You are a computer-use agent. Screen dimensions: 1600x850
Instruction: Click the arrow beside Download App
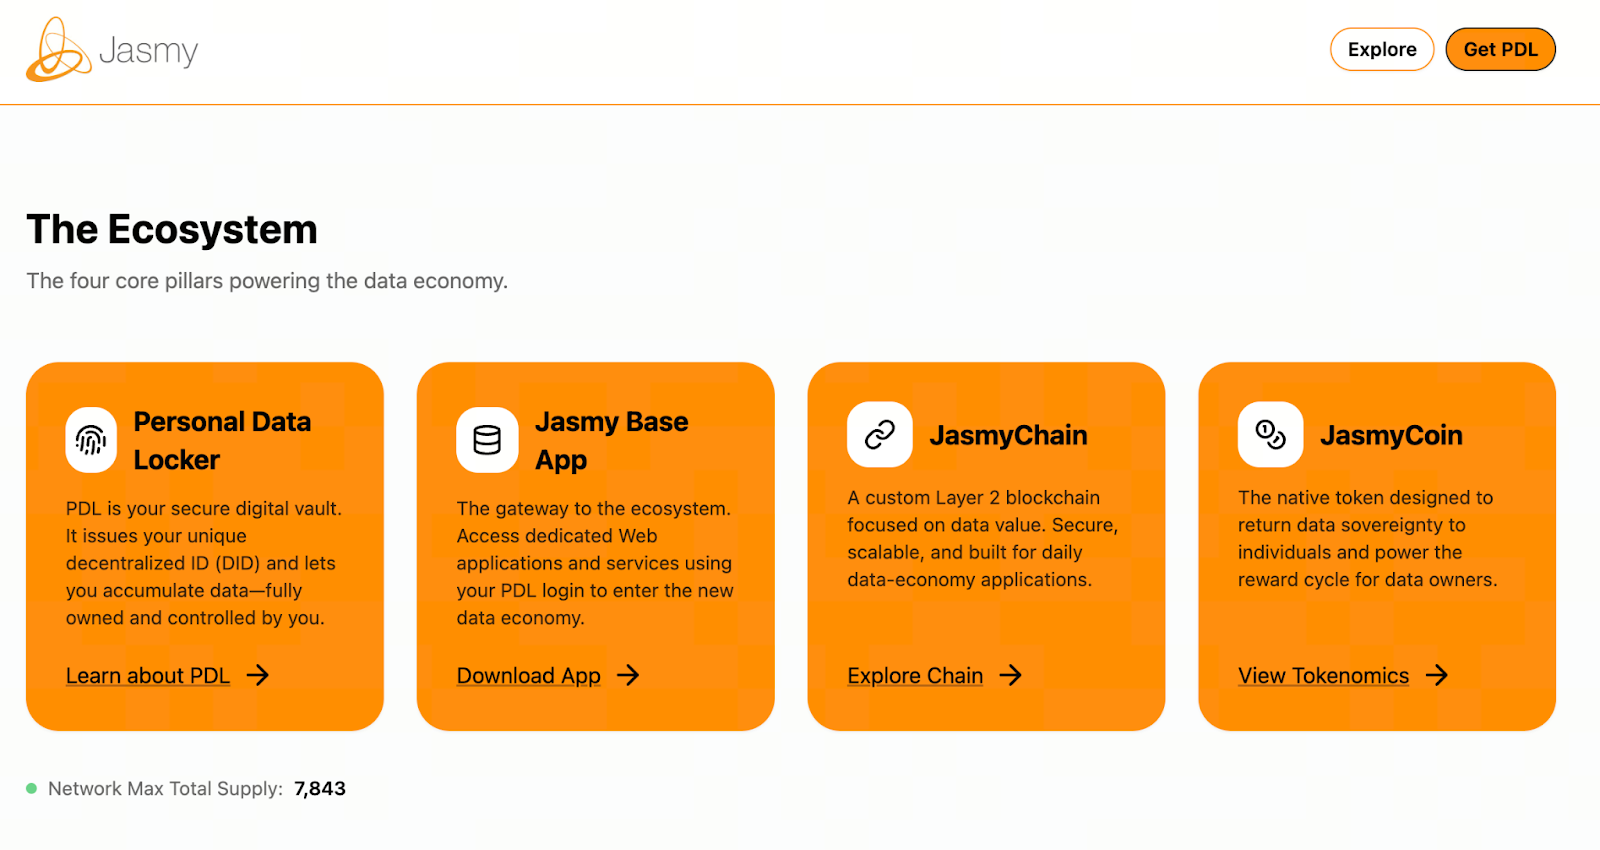(628, 676)
